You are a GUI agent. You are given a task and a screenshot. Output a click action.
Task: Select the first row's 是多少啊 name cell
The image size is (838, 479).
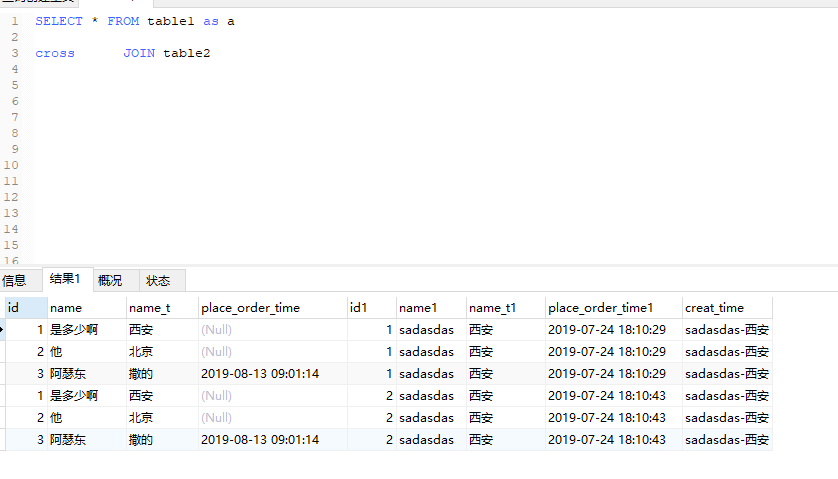pos(75,329)
